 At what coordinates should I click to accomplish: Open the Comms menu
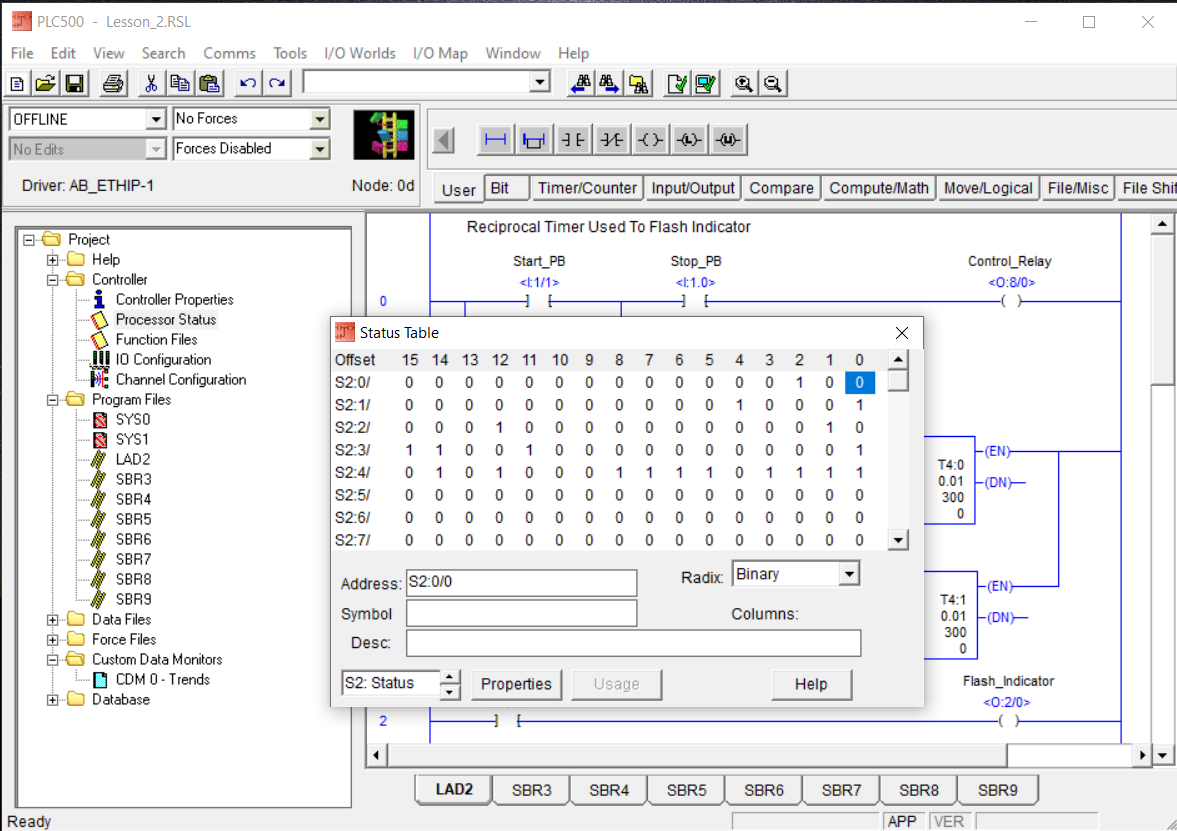pyautogui.click(x=230, y=53)
